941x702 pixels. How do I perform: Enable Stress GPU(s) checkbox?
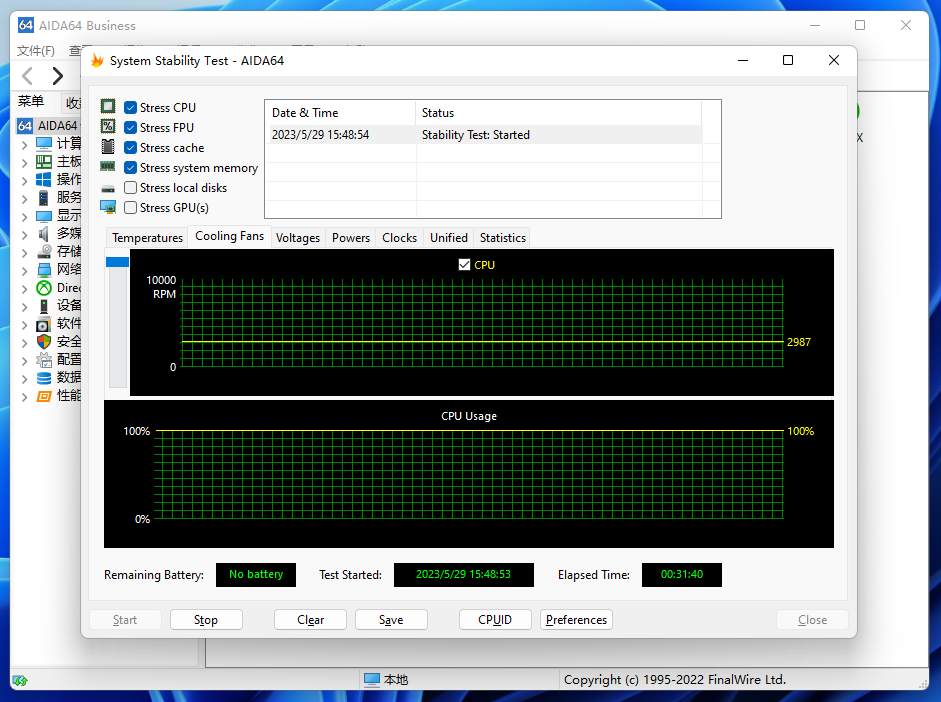pyautogui.click(x=130, y=207)
